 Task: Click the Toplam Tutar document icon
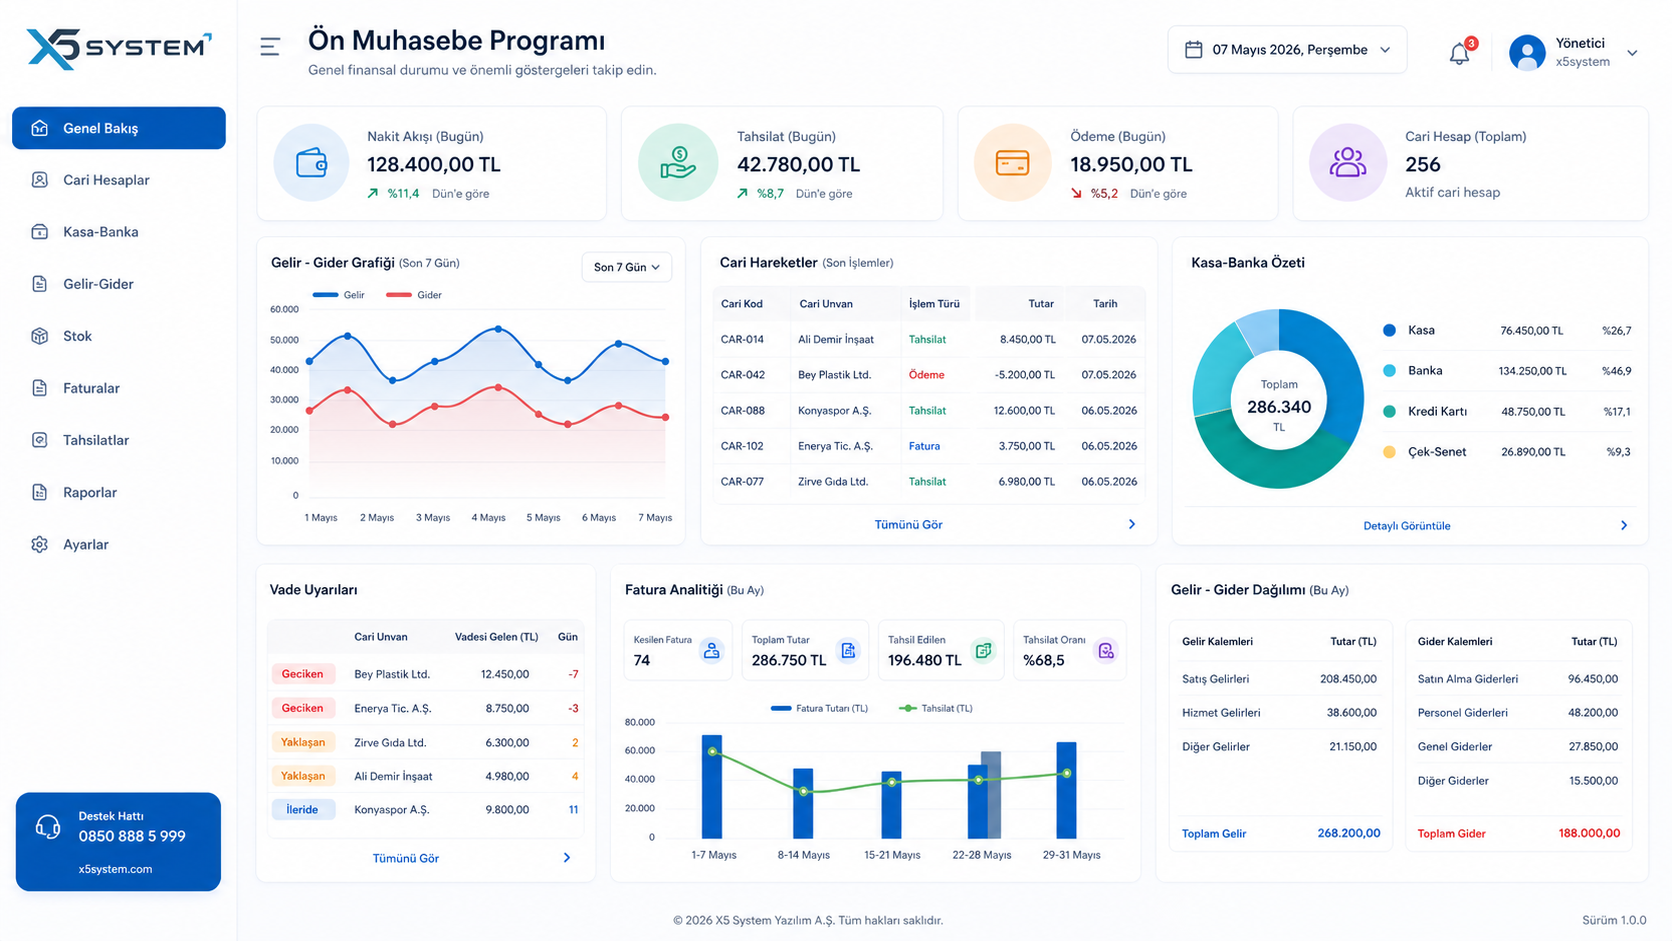point(848,651)
